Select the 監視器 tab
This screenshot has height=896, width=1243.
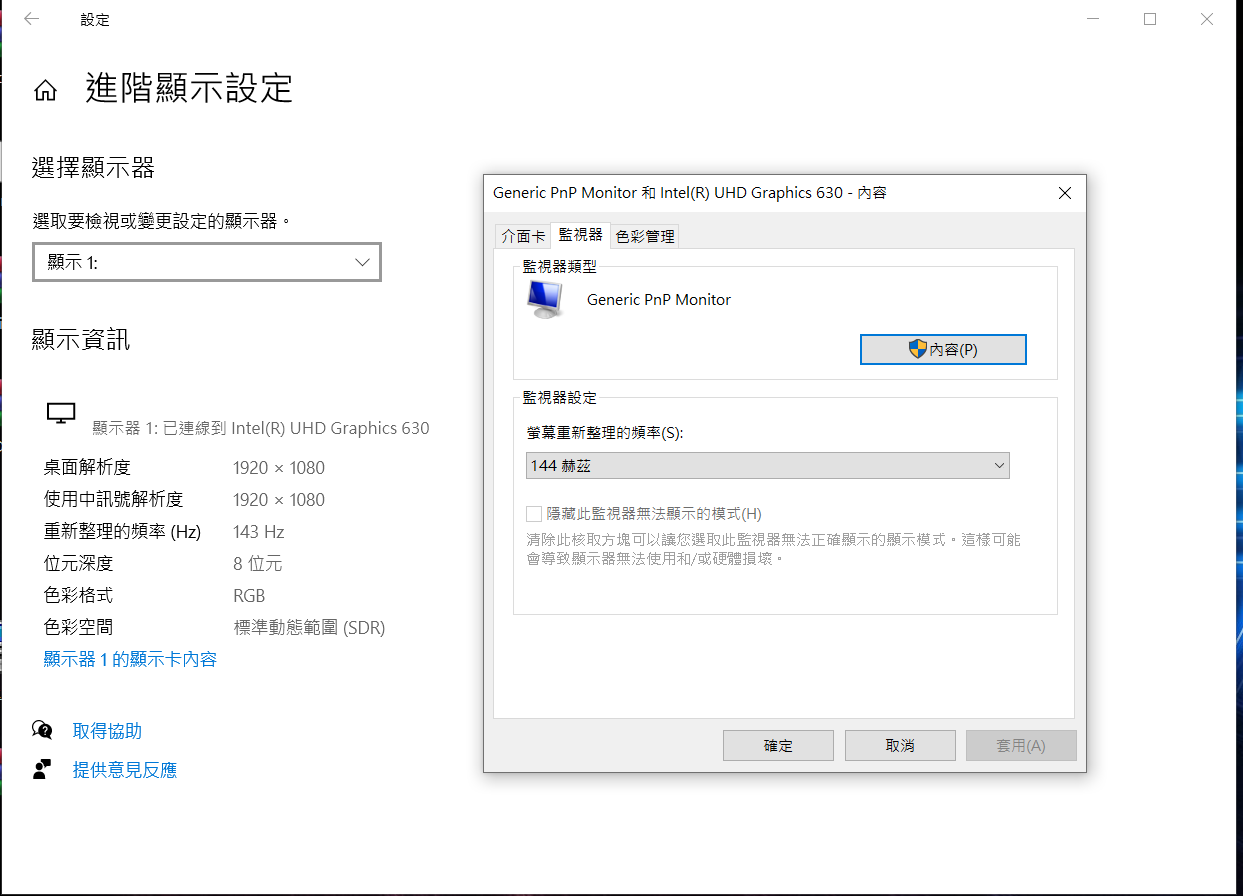coord(580,235)
